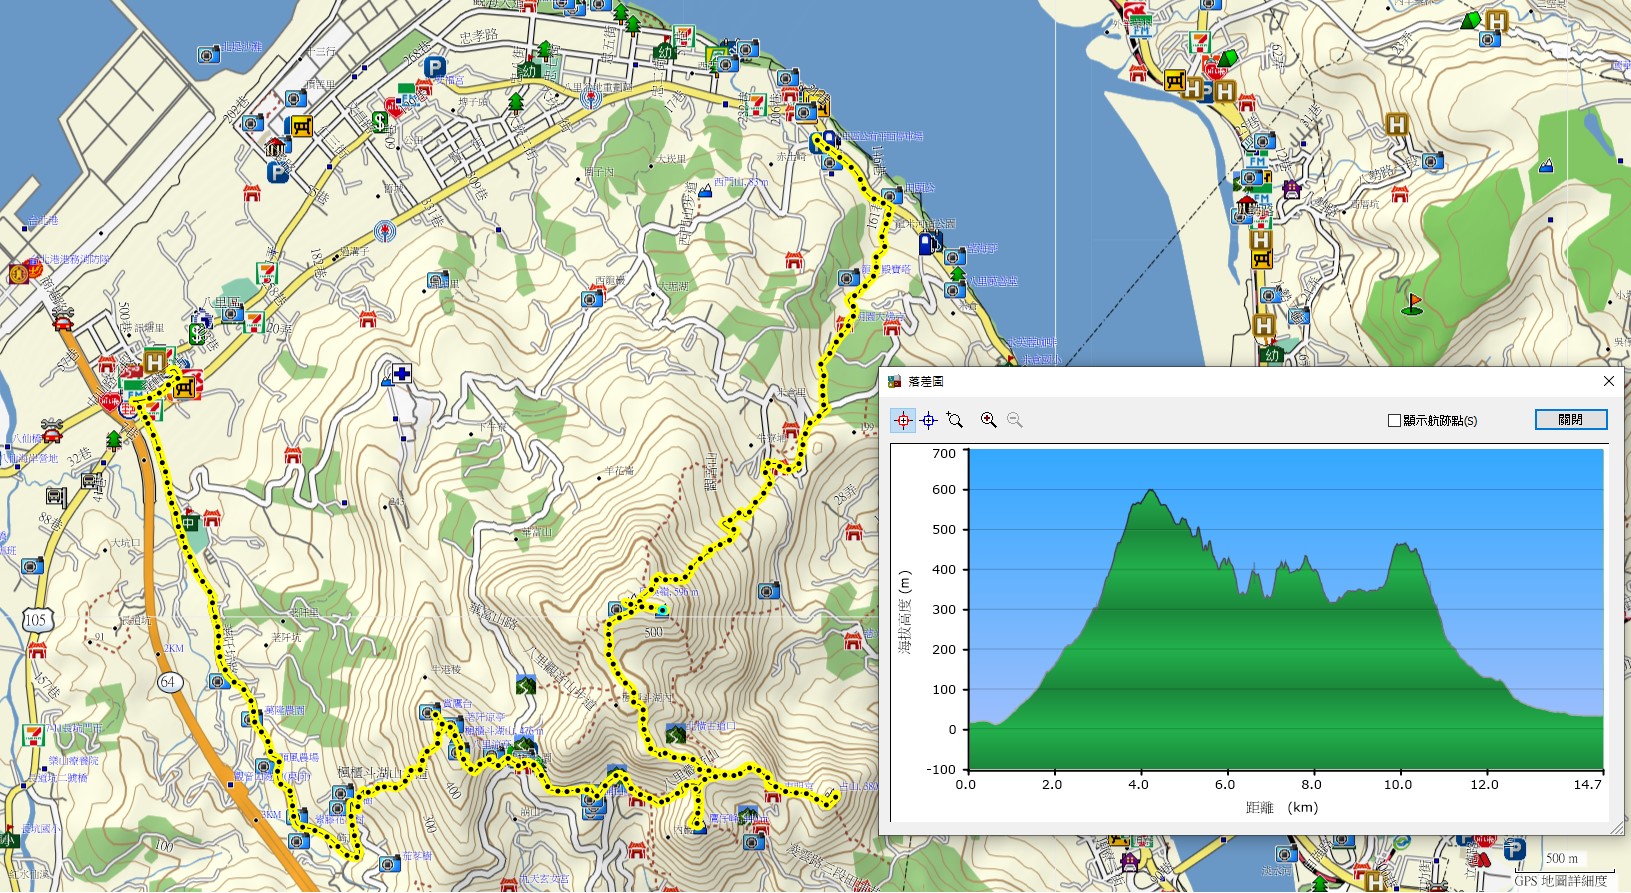Click the cyan waypoint dot on yellow track
The image size is (1631, 893).
pos(662,609)
